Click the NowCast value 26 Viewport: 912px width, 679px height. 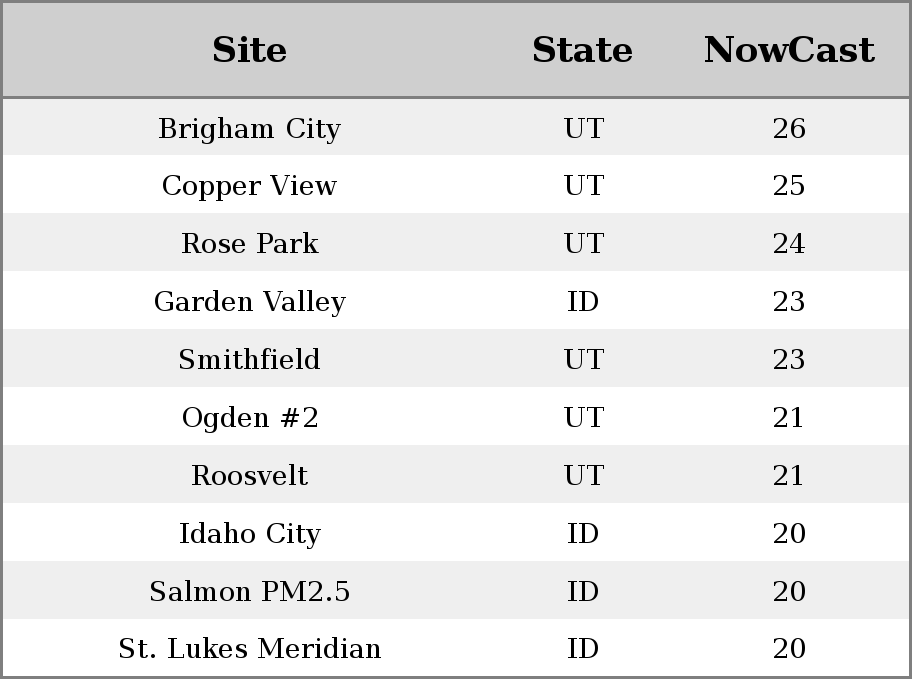pos(789,128)
